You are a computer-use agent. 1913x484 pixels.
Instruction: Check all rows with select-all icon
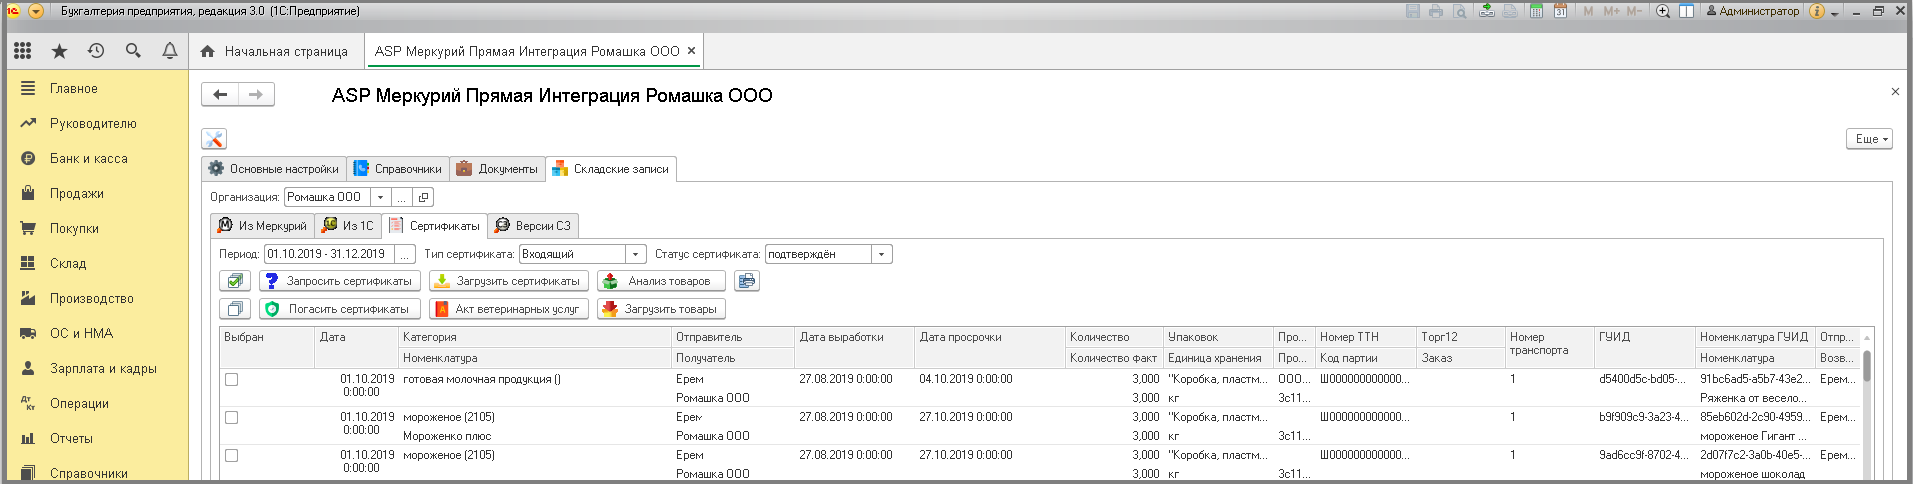coord(234,281)
